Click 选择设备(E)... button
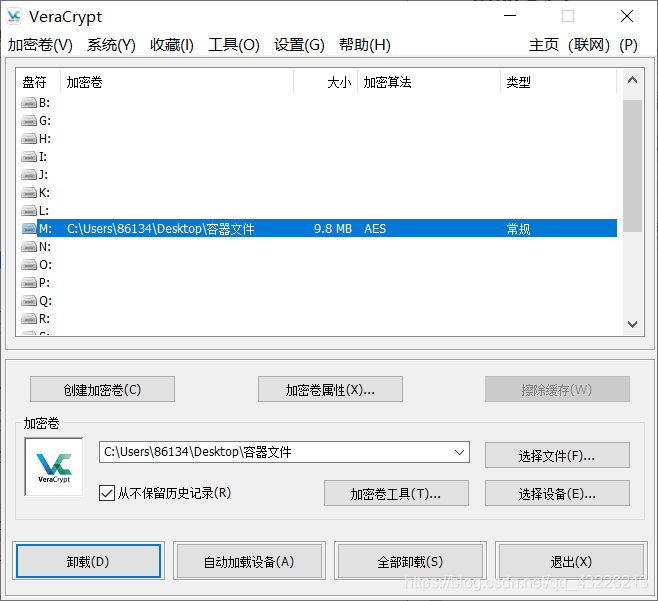The height and width of the screenshot is (601, 658). tap(557, 493)
